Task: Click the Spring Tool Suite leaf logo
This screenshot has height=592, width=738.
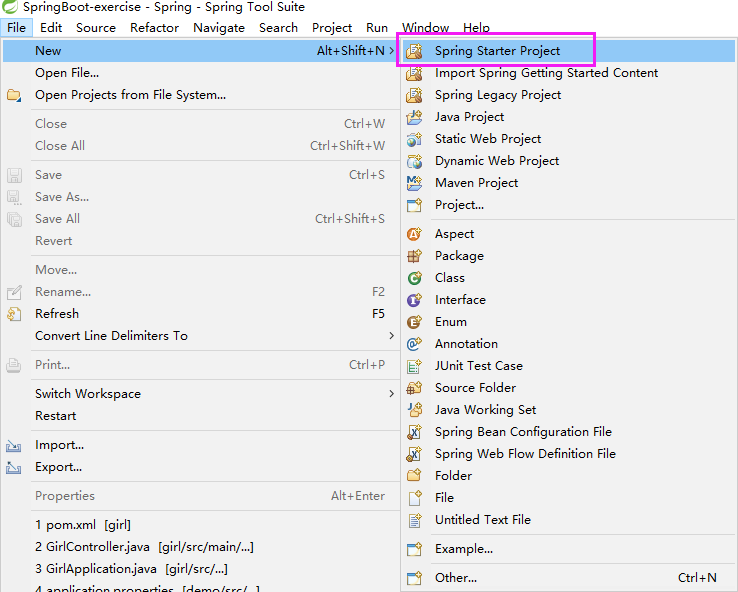Action: 10,7
